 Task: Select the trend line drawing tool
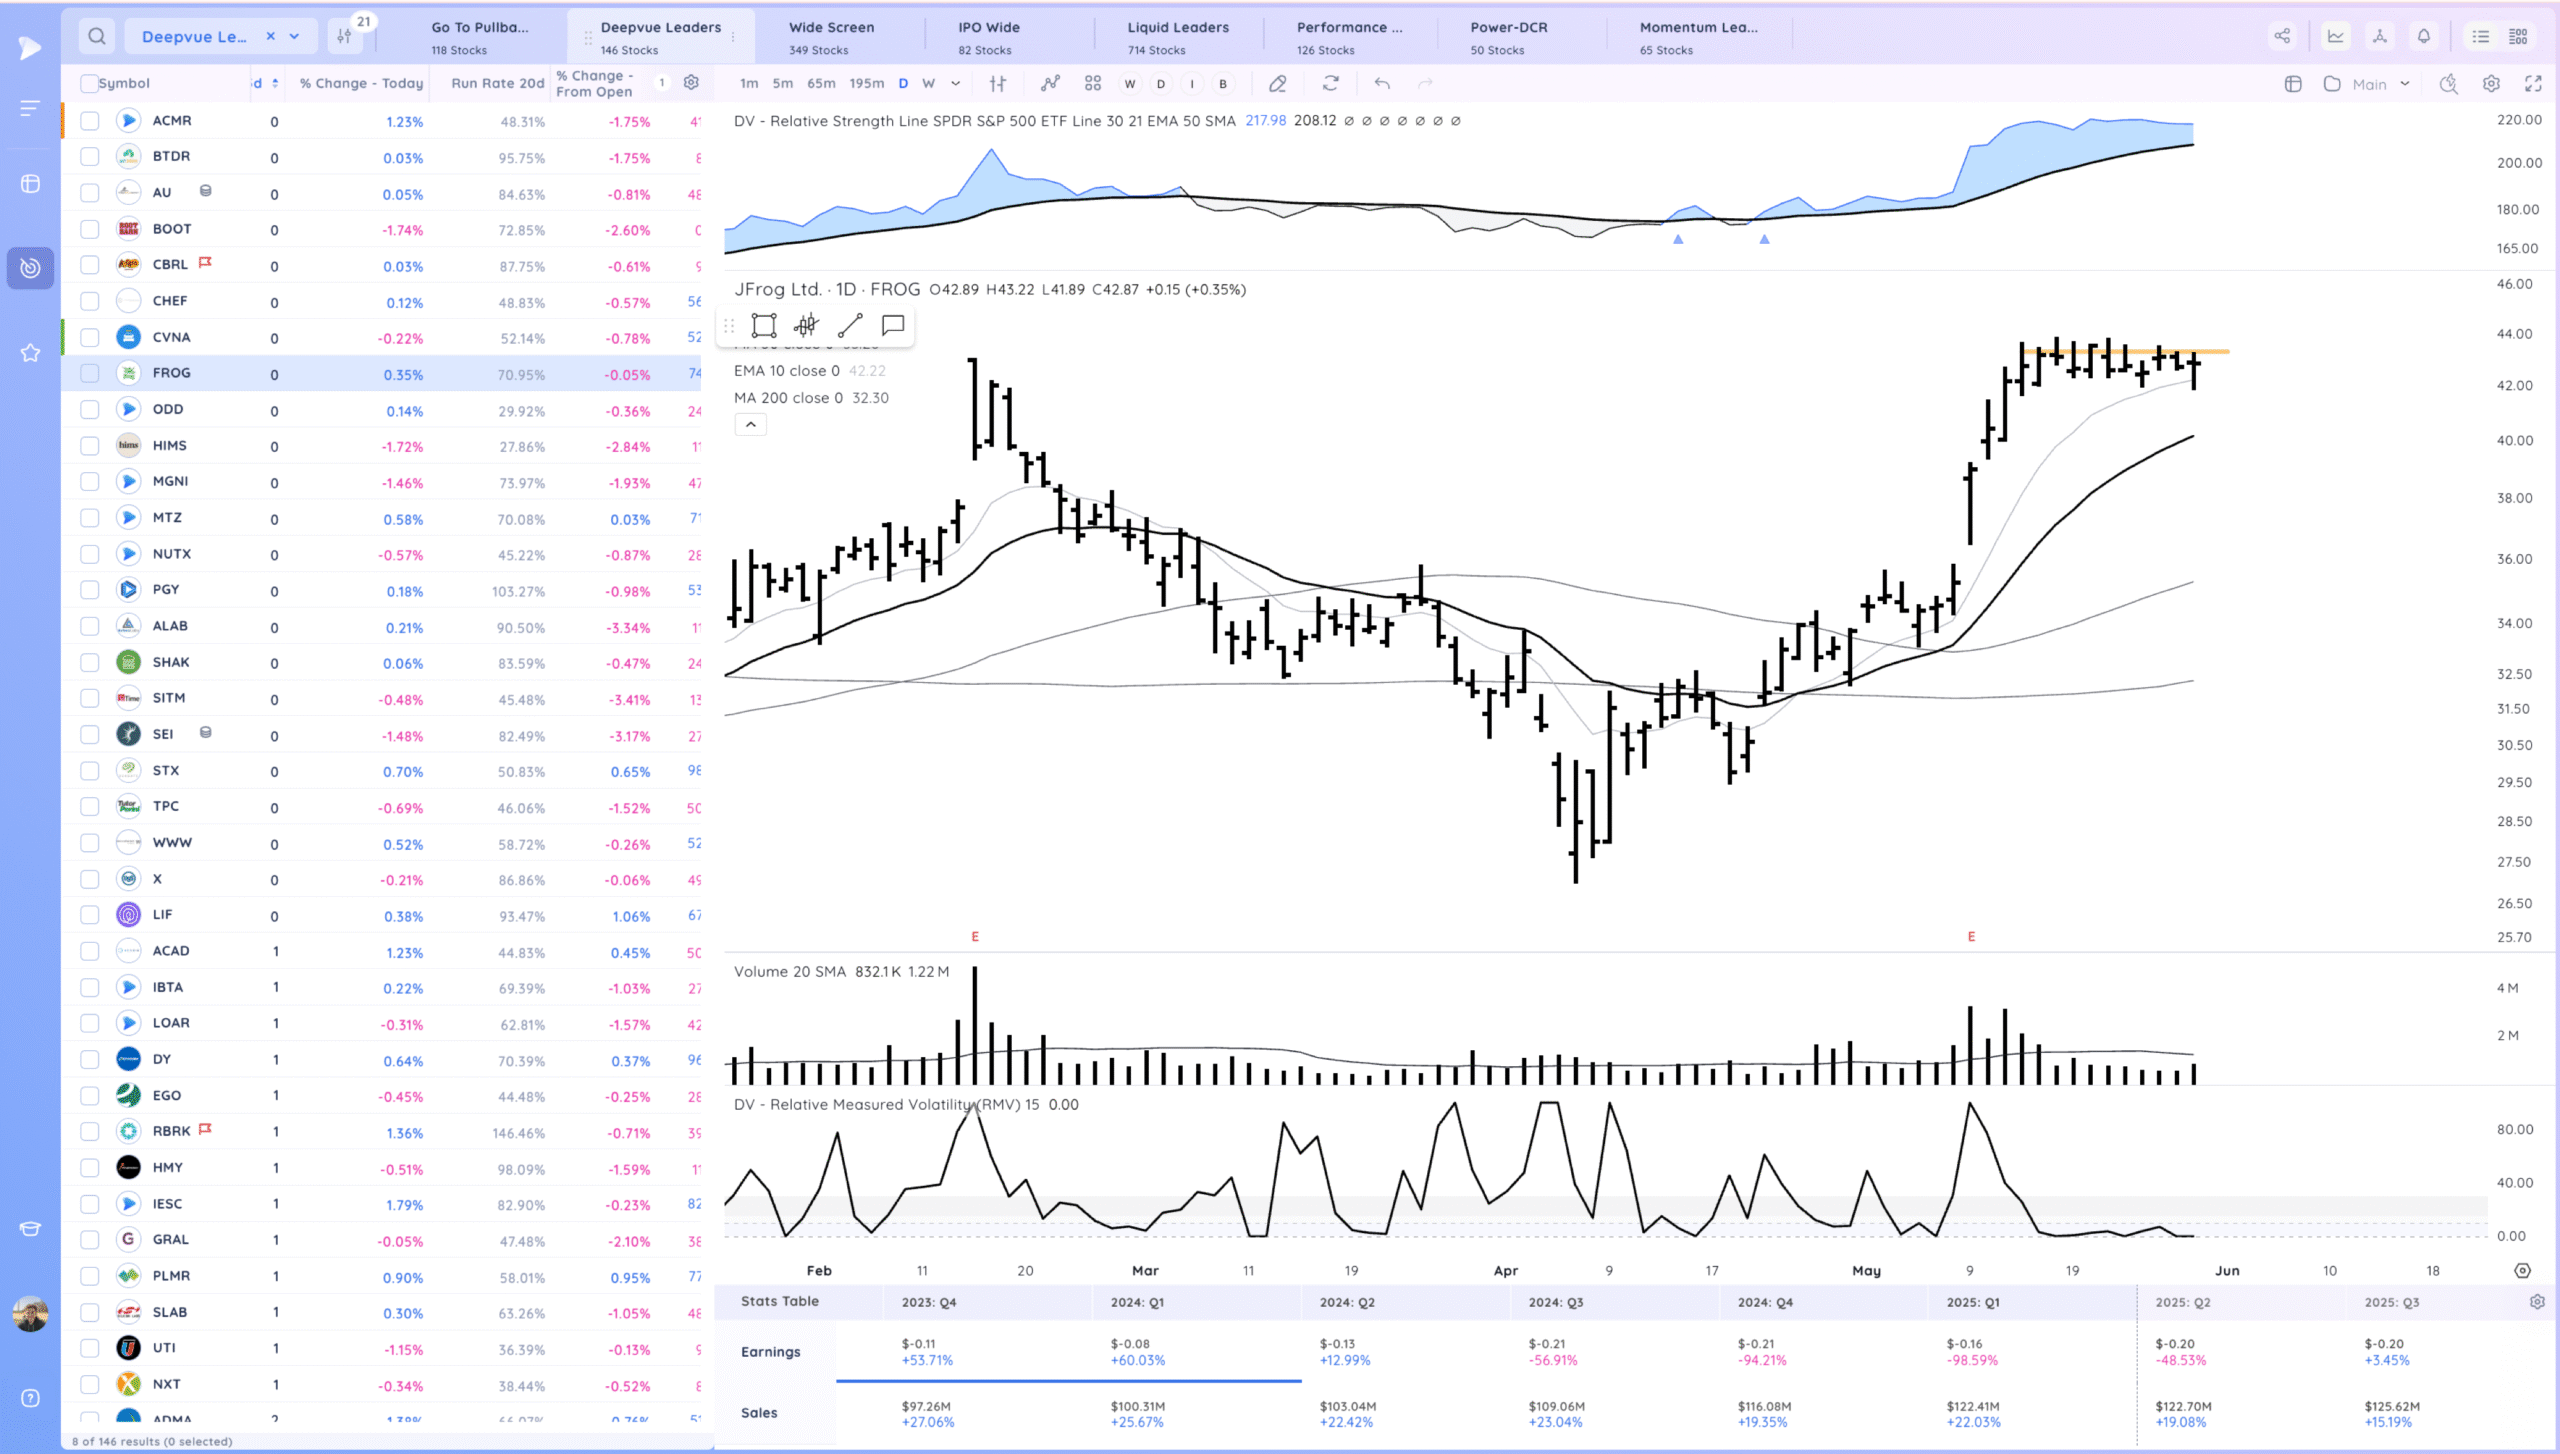coord(850,325)
